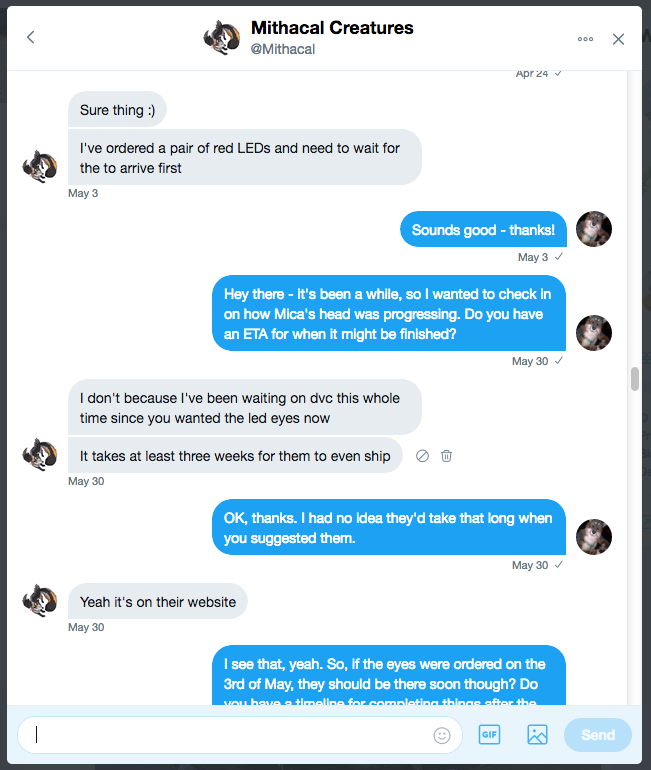
Task: Click the 'Sounds good - thanks!' bubble
Action: [x=483, y=229]
